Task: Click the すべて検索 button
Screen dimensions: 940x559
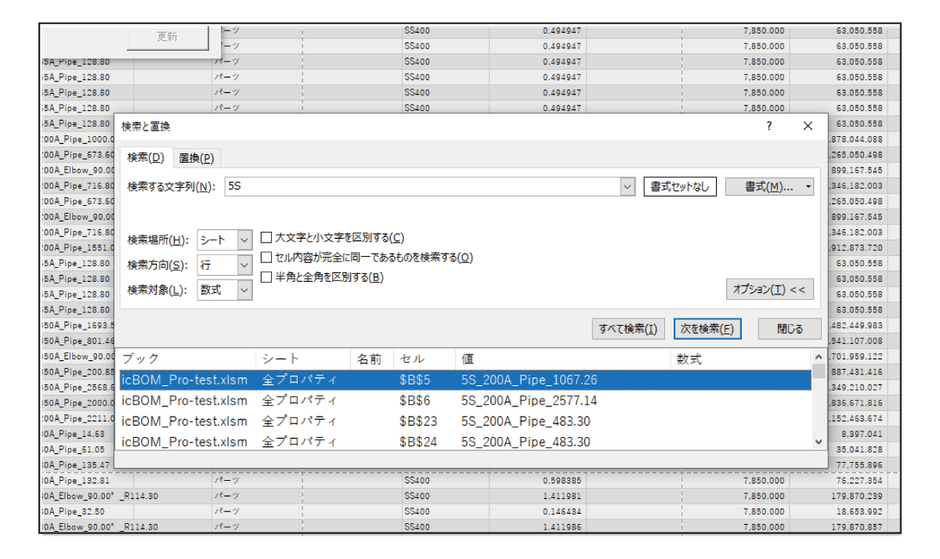Action: pyautogui.click(x=628, y=329)
